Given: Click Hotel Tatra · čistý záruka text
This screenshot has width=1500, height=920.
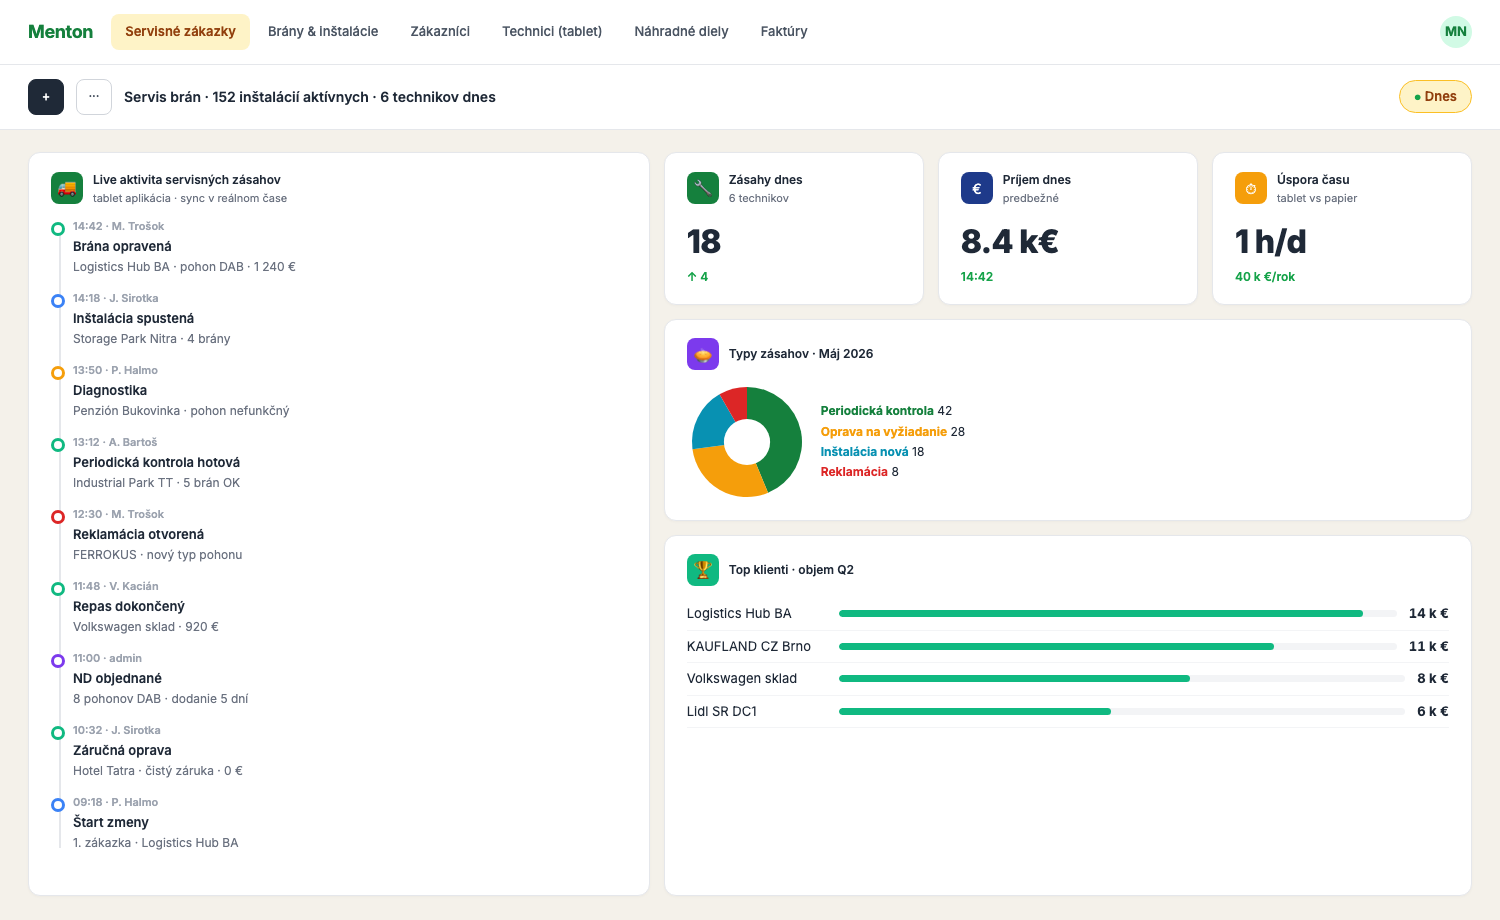Looking at the screenshot, I should [x=158, y=771].
